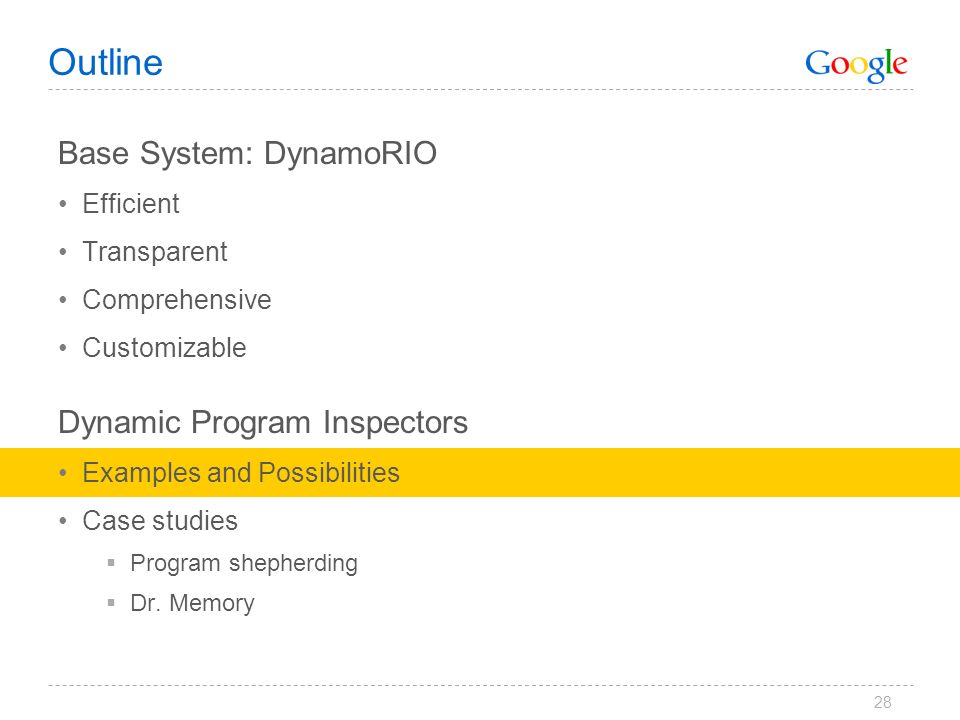The image size is (960, 720).
Task: Select the Program shepherding sub-item
Action: click(x=244, y=563)
